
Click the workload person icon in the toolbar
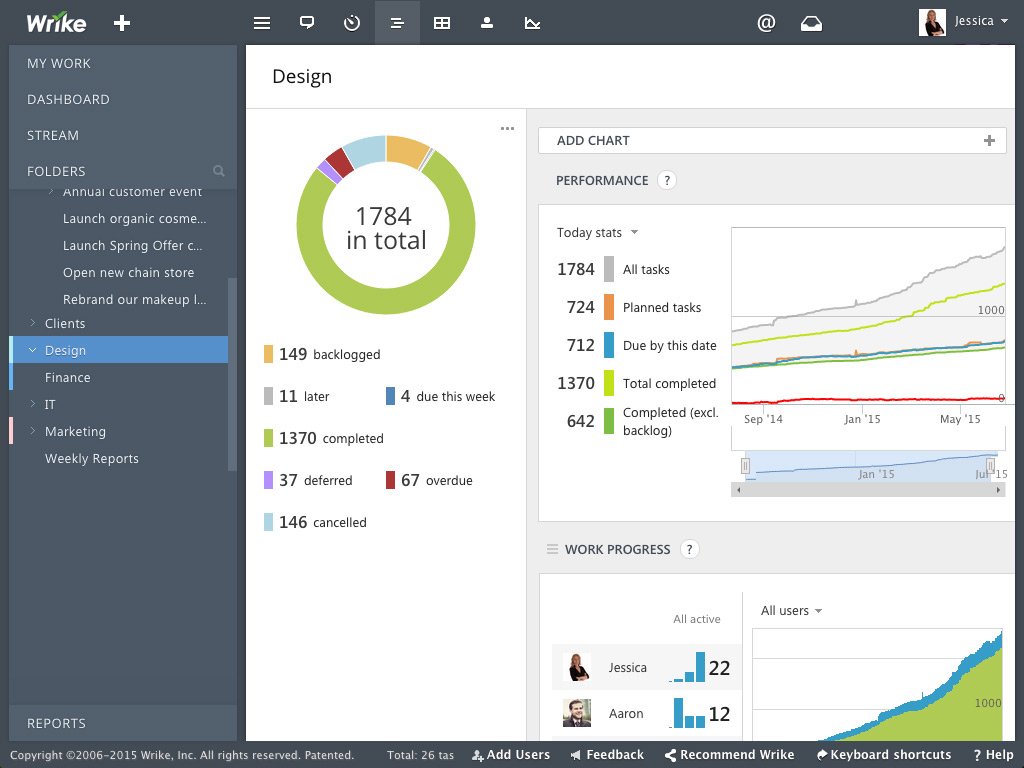click(487, 22)
